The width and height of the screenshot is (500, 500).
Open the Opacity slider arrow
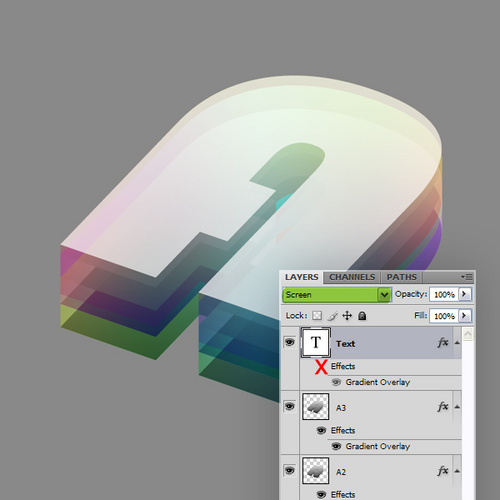point(465,294)
